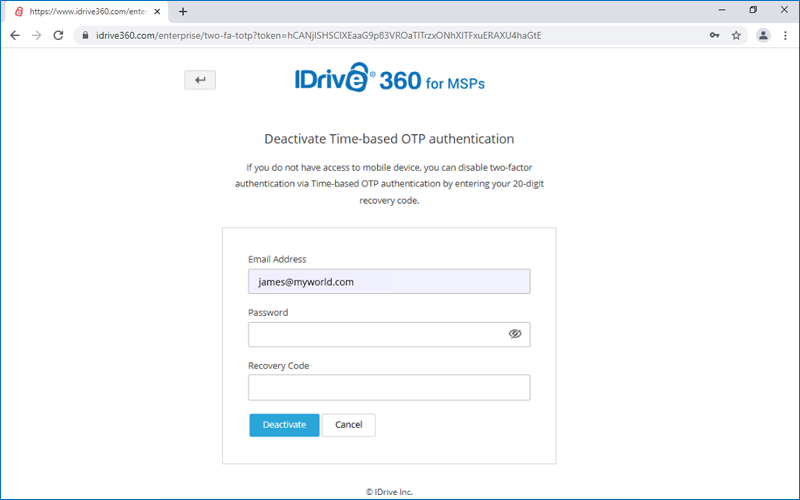This screenshot has height=500, width=800.
Task: Close the idrive360 browser tab
Action: point(157,11)
